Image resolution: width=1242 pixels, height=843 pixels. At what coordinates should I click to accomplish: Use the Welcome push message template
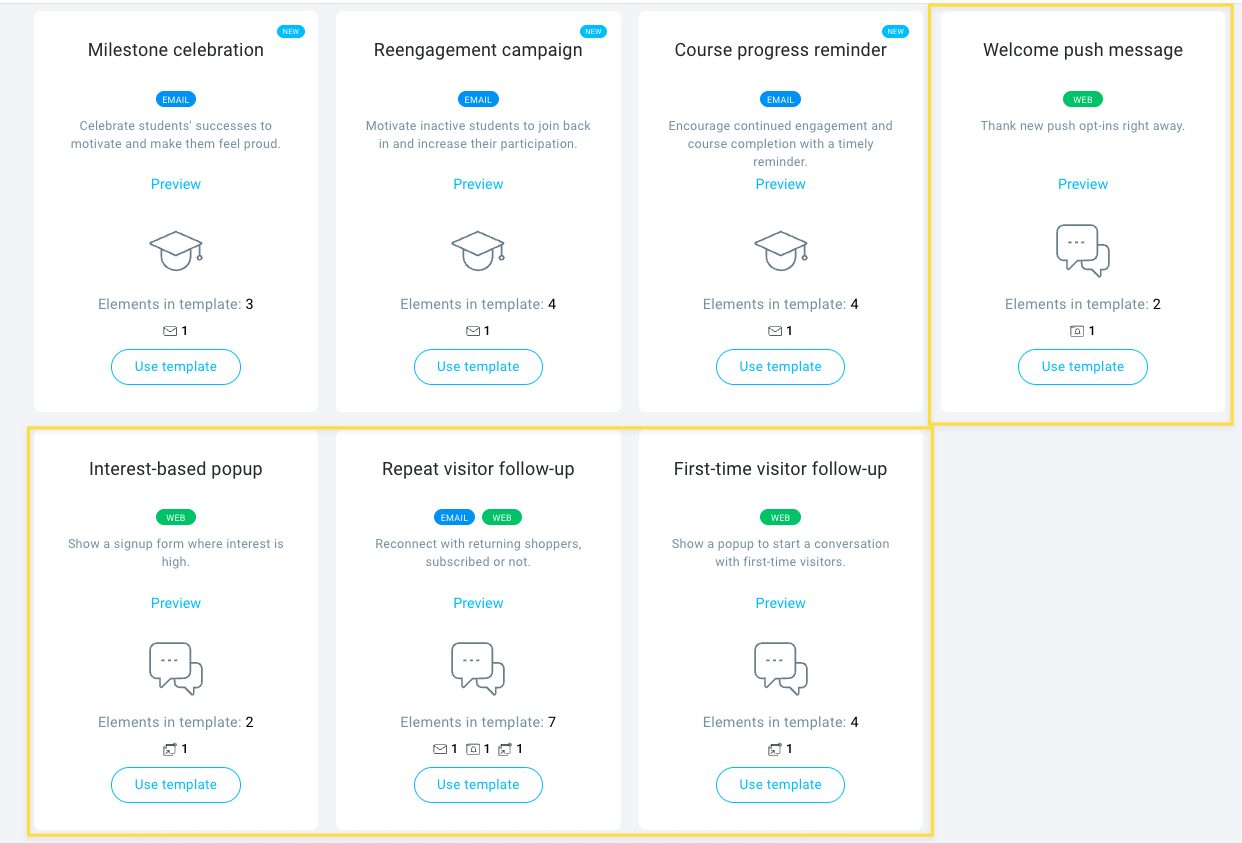click(x=1082, y=367)
